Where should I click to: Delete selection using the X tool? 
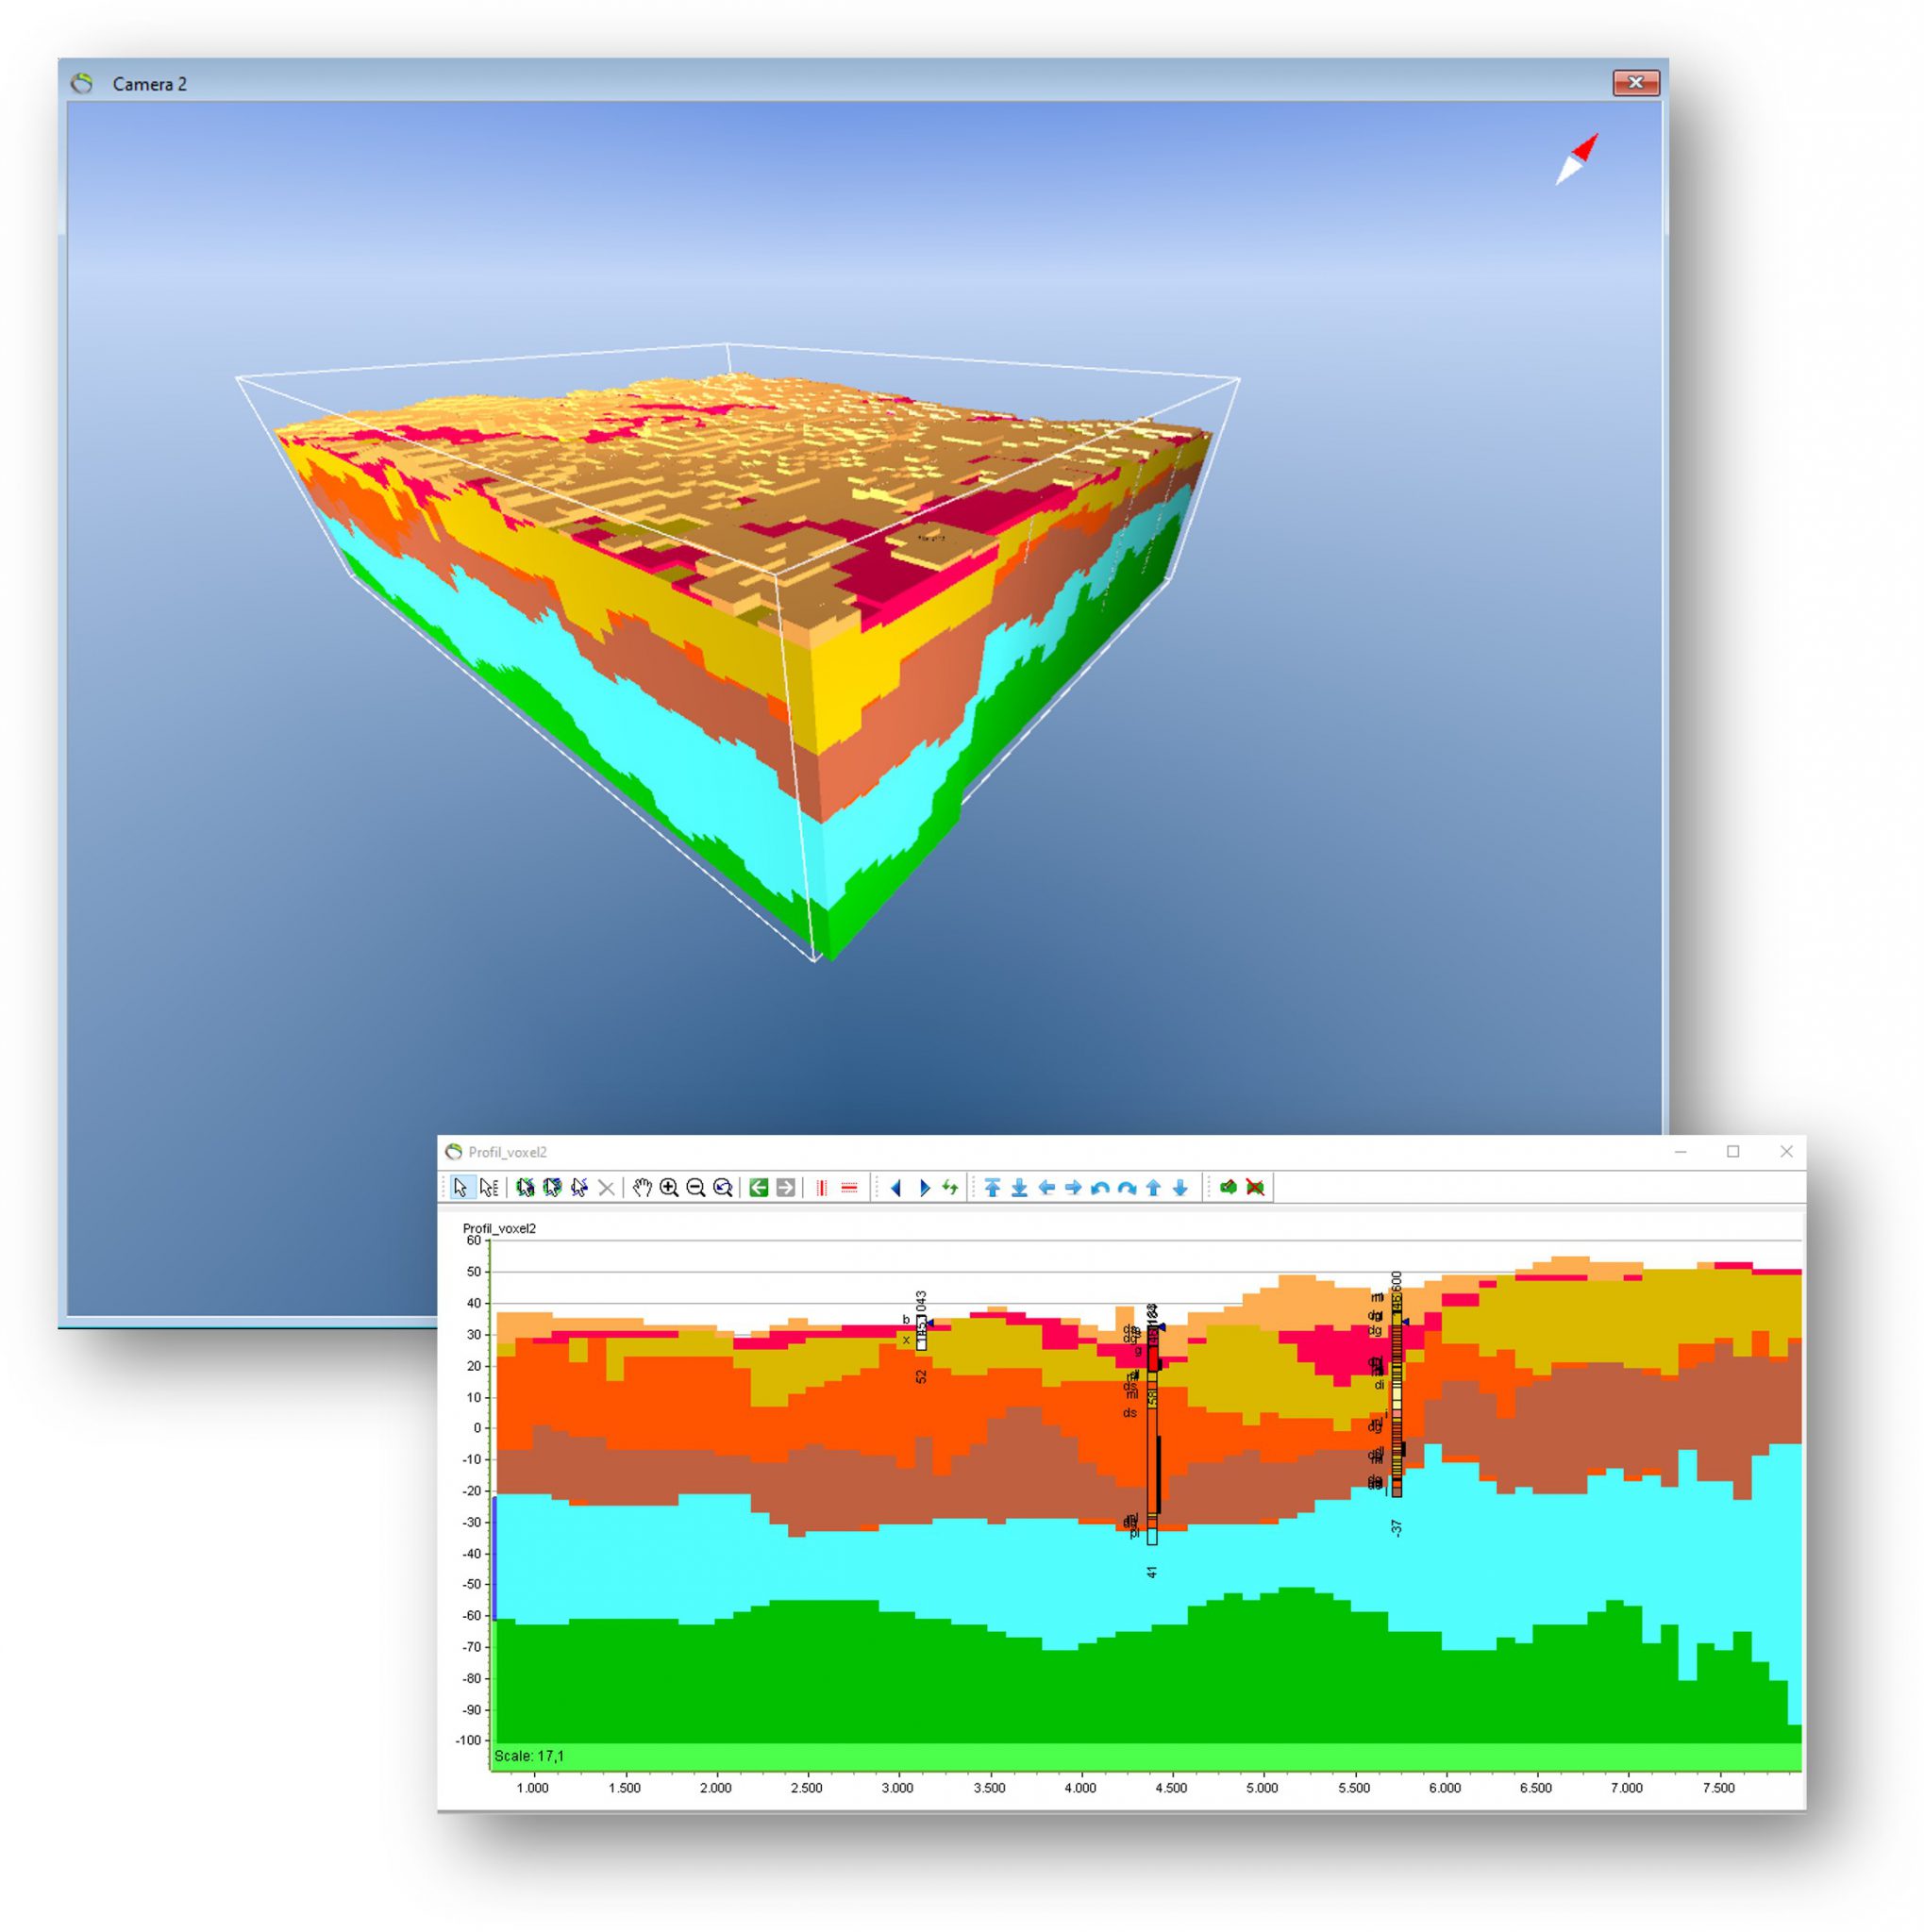(606, 1189)
